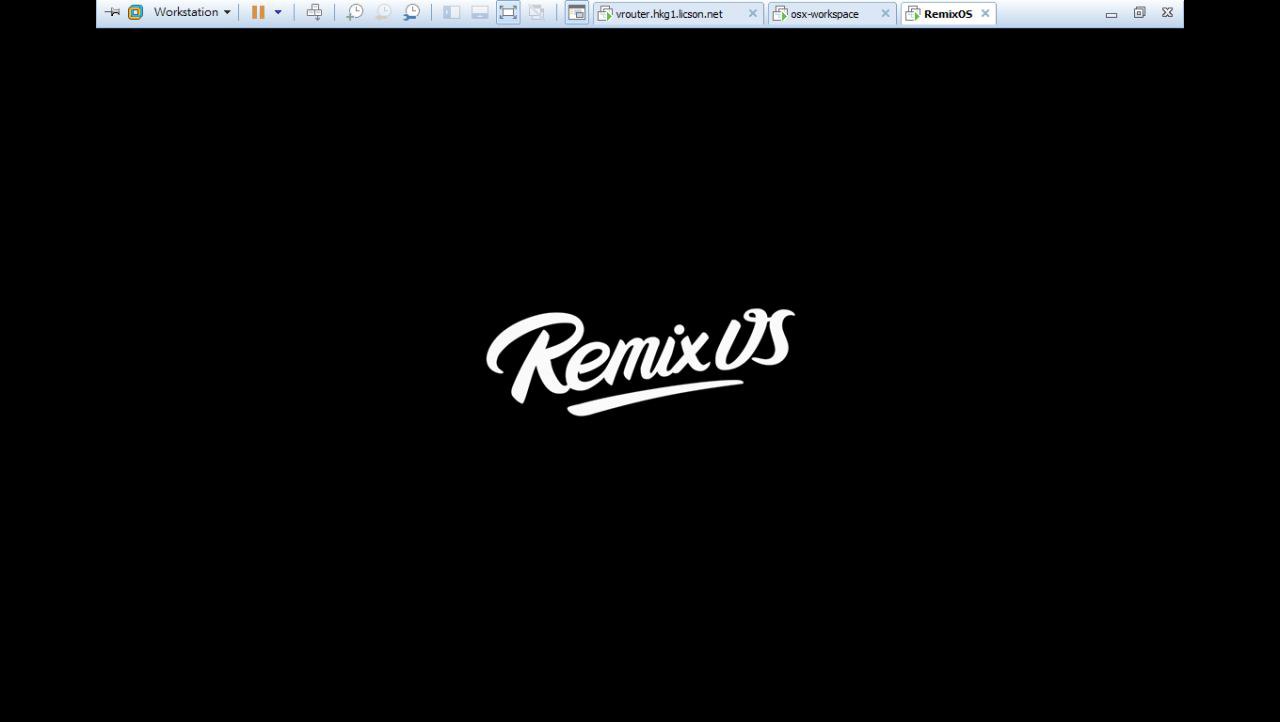
Task: Click the pin toolbar icon
Action: tap(112, 12)
